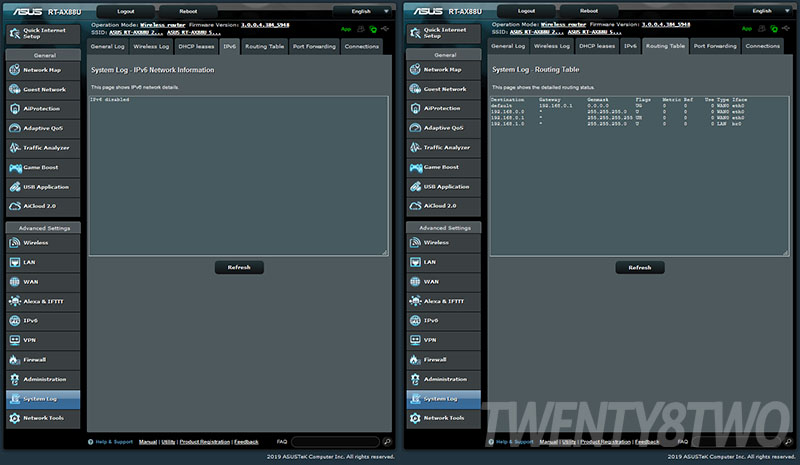The width and height of the screenshot is (800, 465).
Task: Click LAN icon in left window
Action: tap(15, 262)
